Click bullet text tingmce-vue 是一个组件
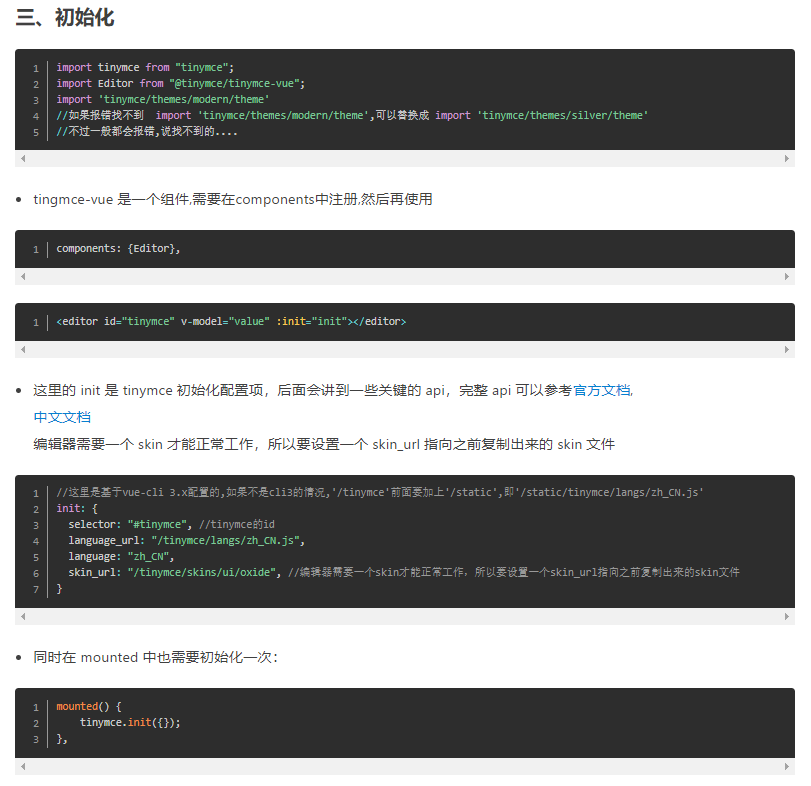The height and width of the screenshot is (786, 811). click(x=233, y=199)
